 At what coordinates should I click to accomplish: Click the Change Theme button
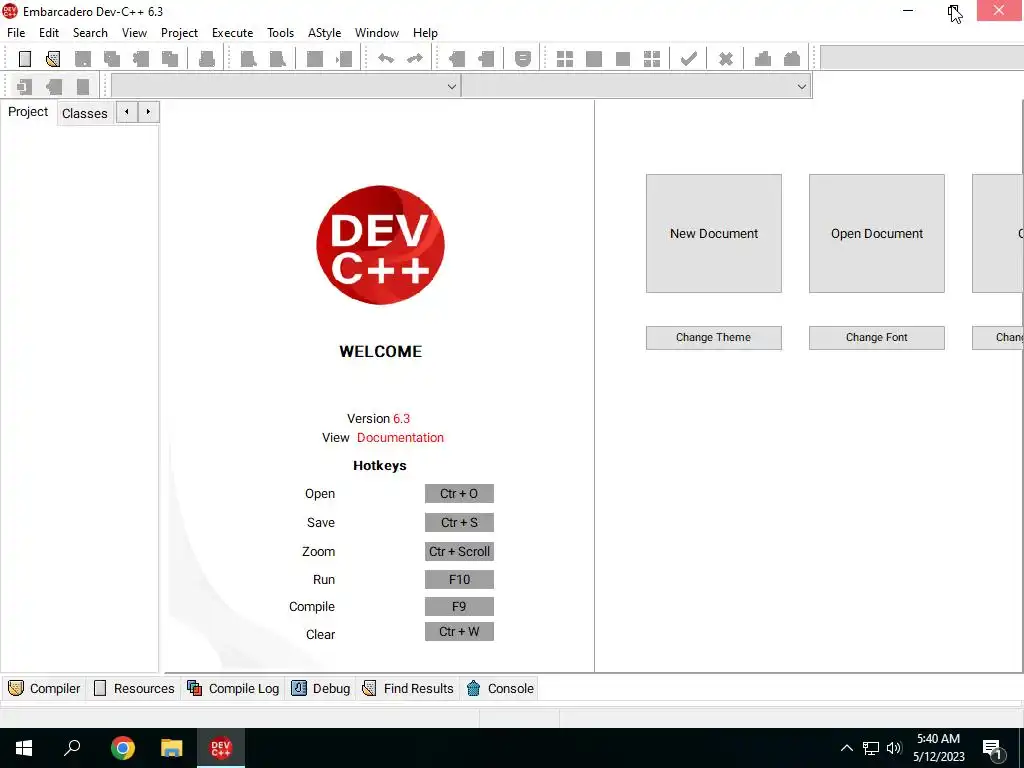click(714, 338)
